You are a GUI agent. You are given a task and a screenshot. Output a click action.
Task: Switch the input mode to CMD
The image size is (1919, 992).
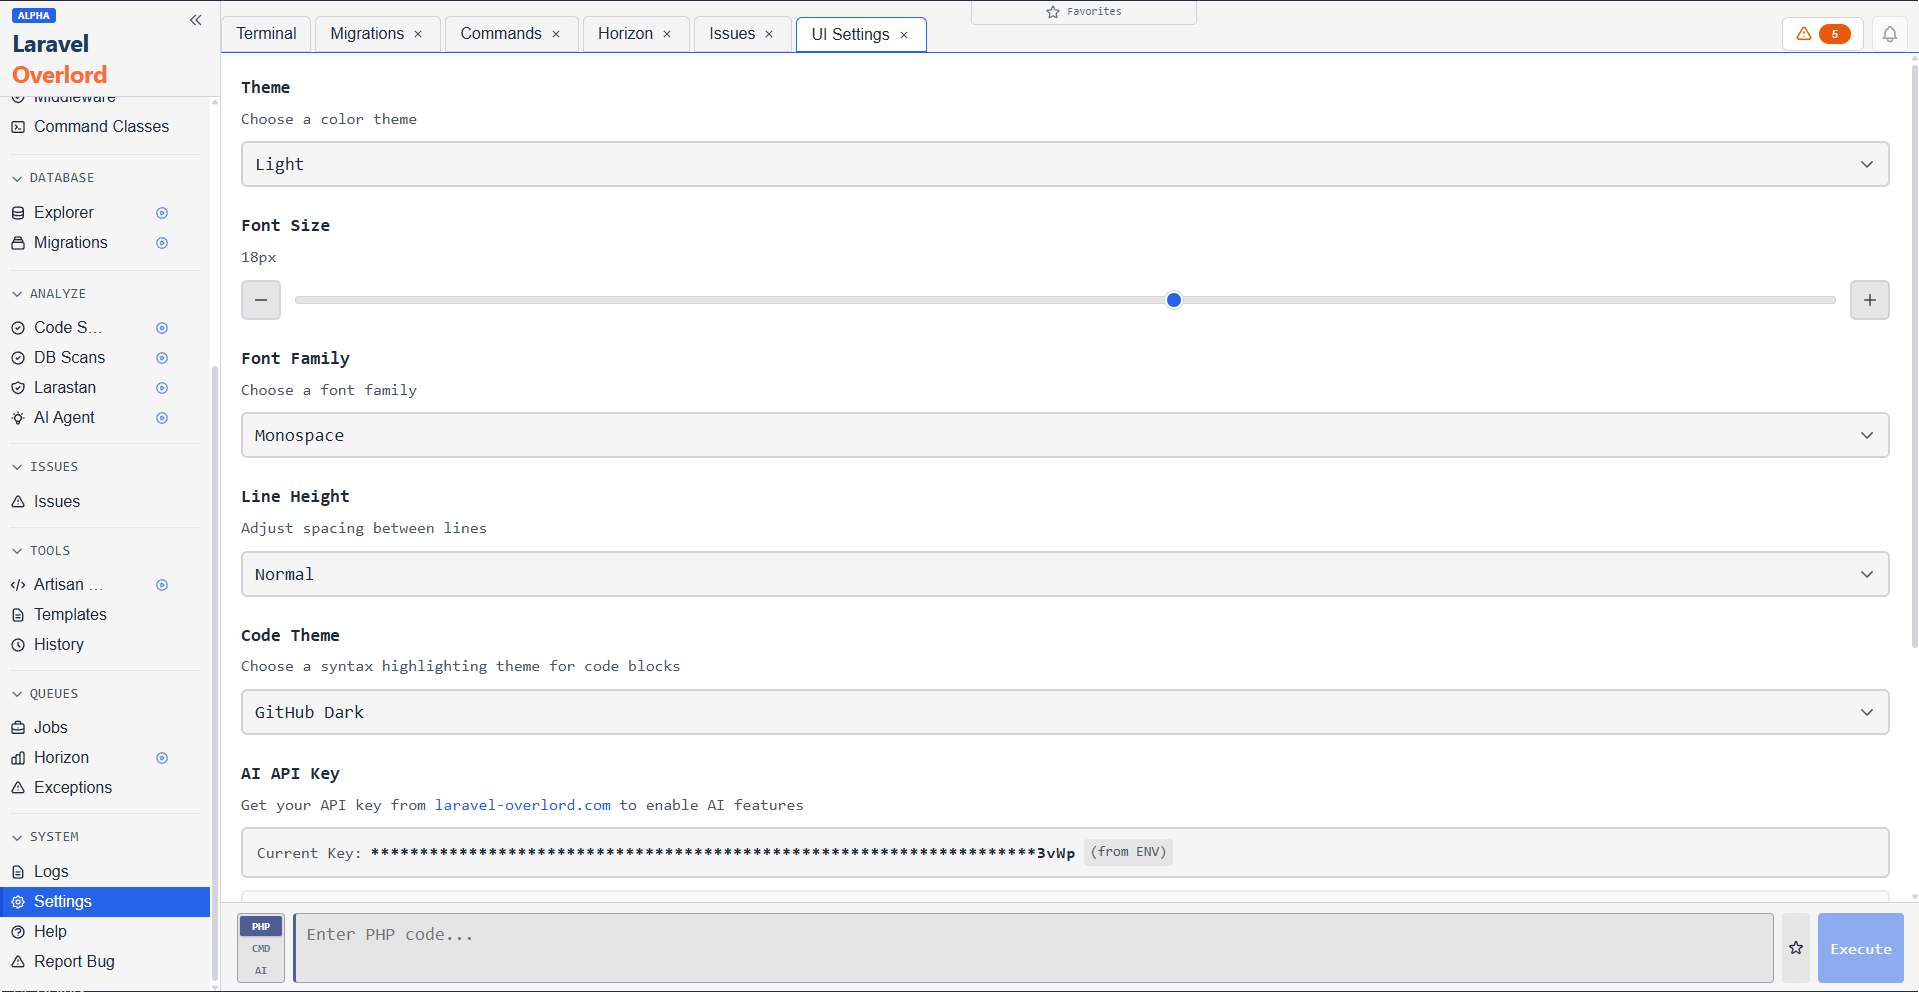[260, 948]
